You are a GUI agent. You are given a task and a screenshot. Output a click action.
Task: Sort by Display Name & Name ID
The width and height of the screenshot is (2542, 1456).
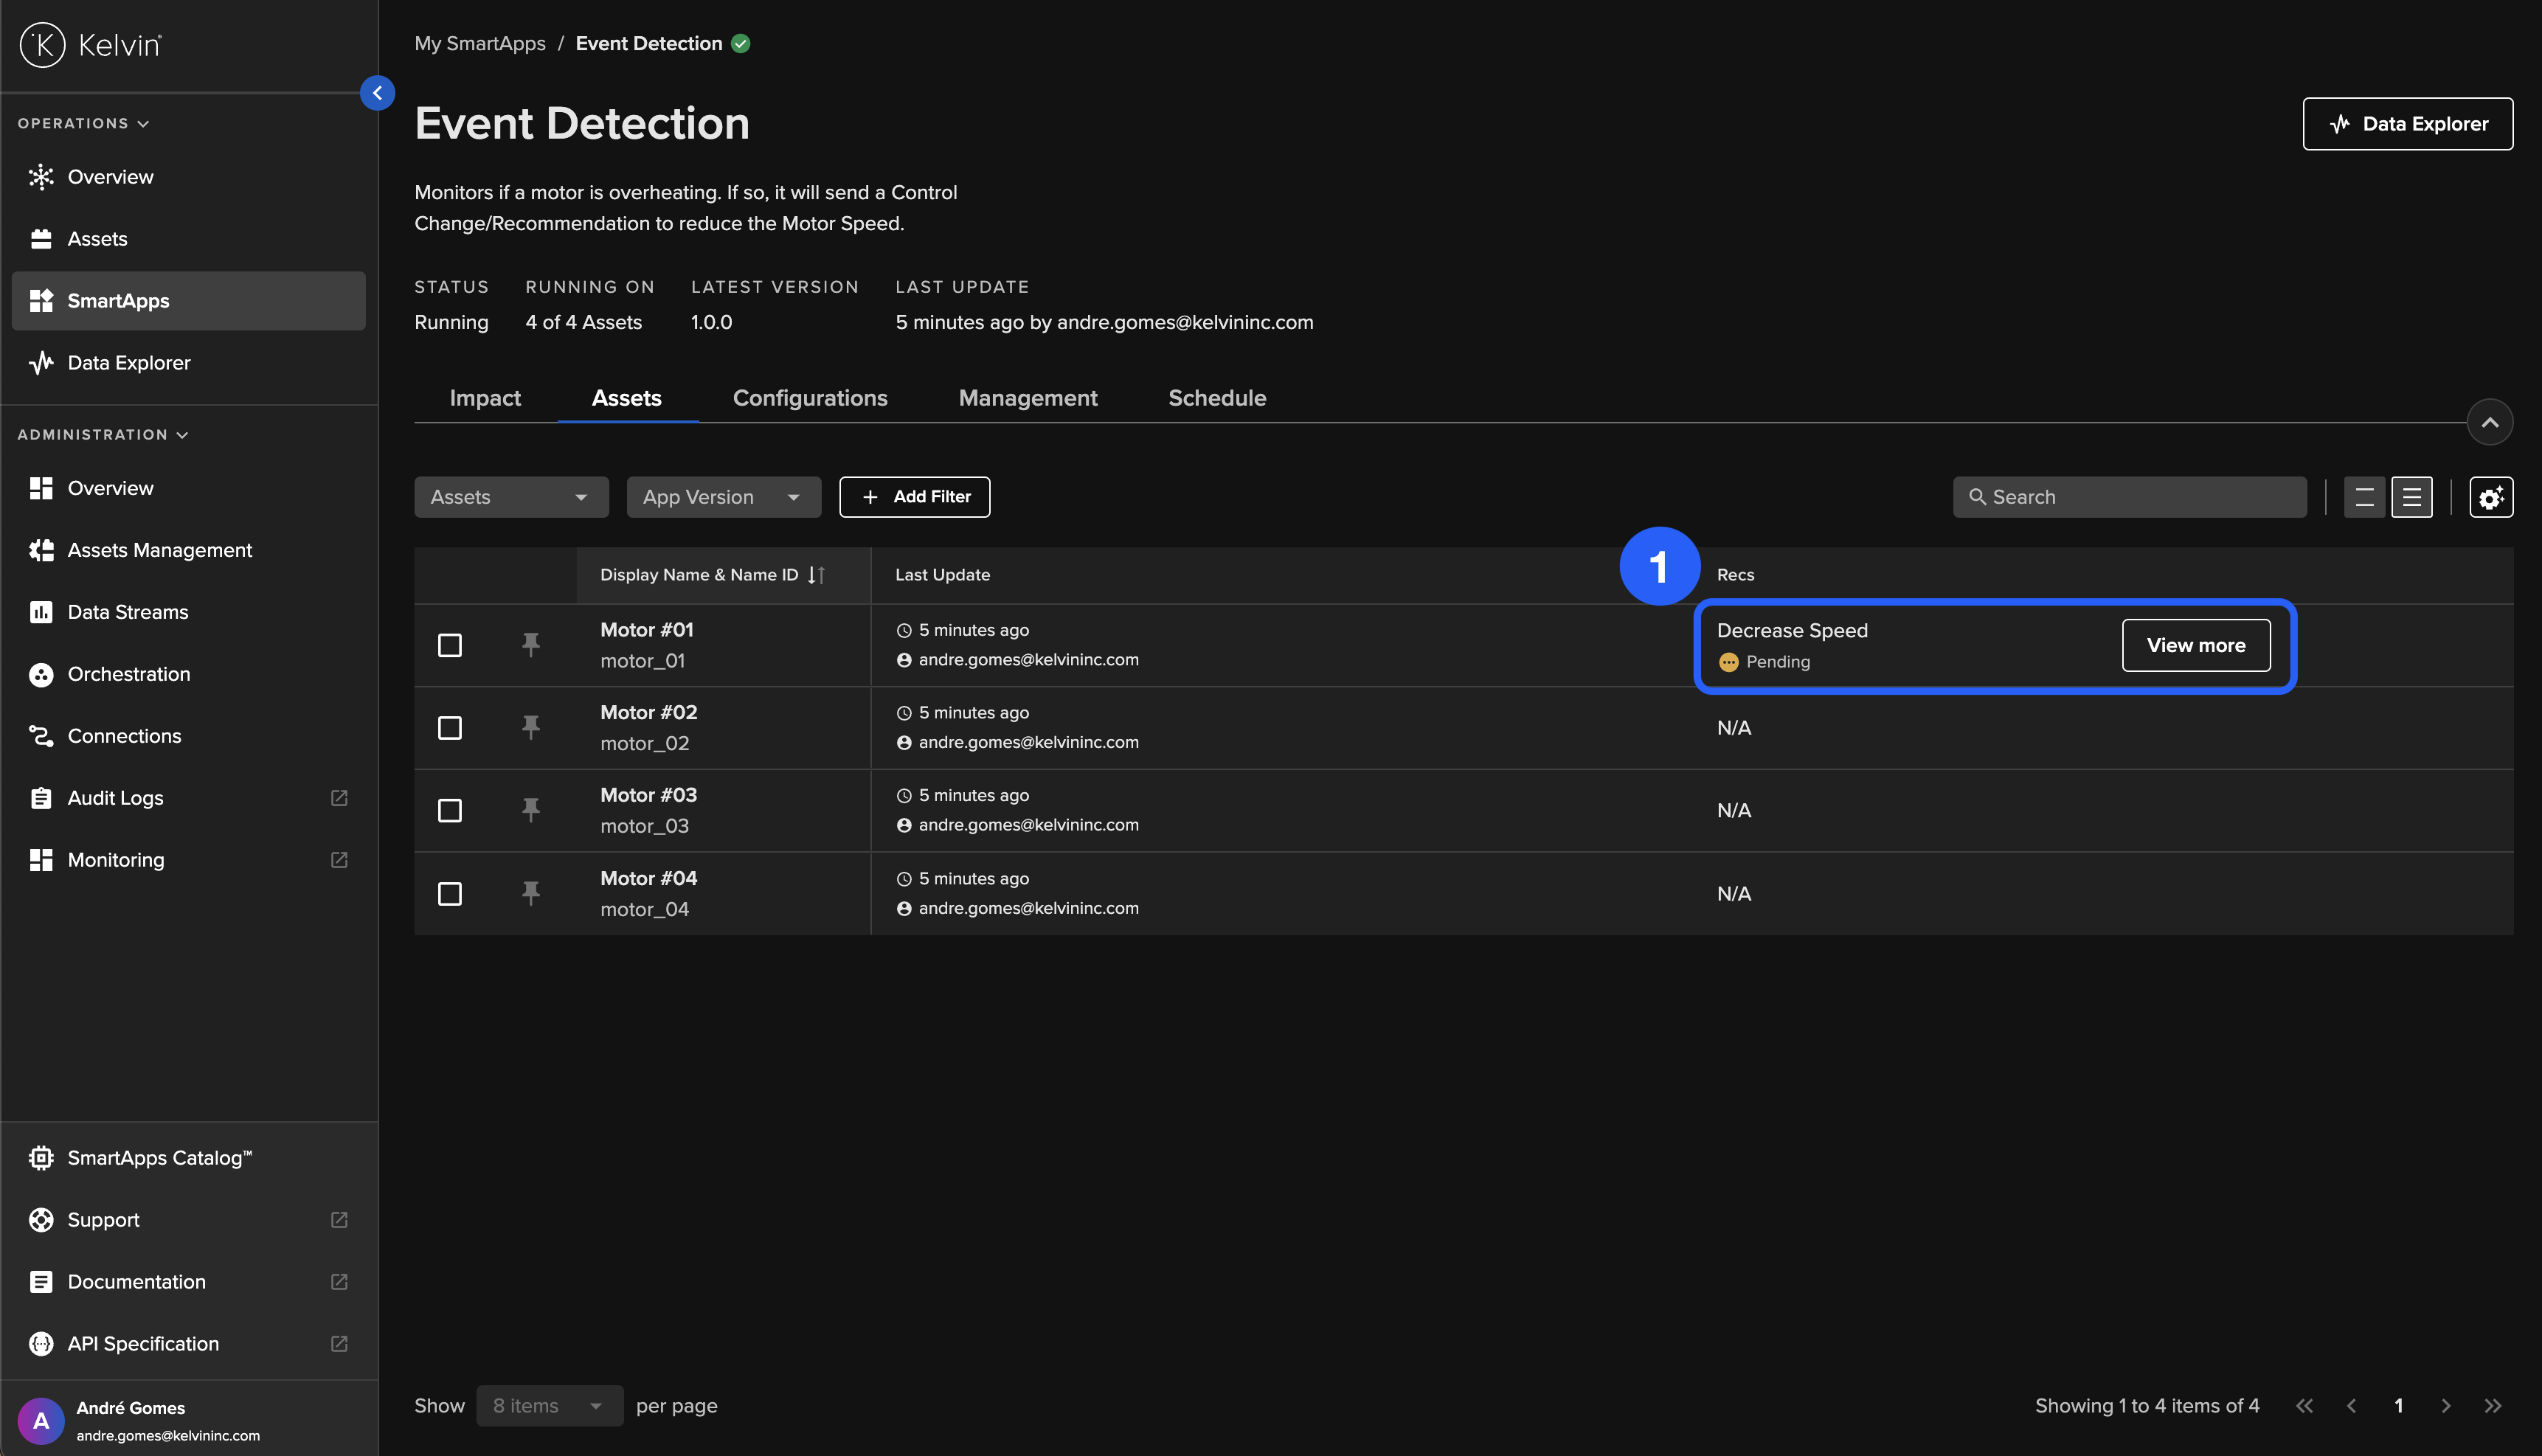[816, 575]
